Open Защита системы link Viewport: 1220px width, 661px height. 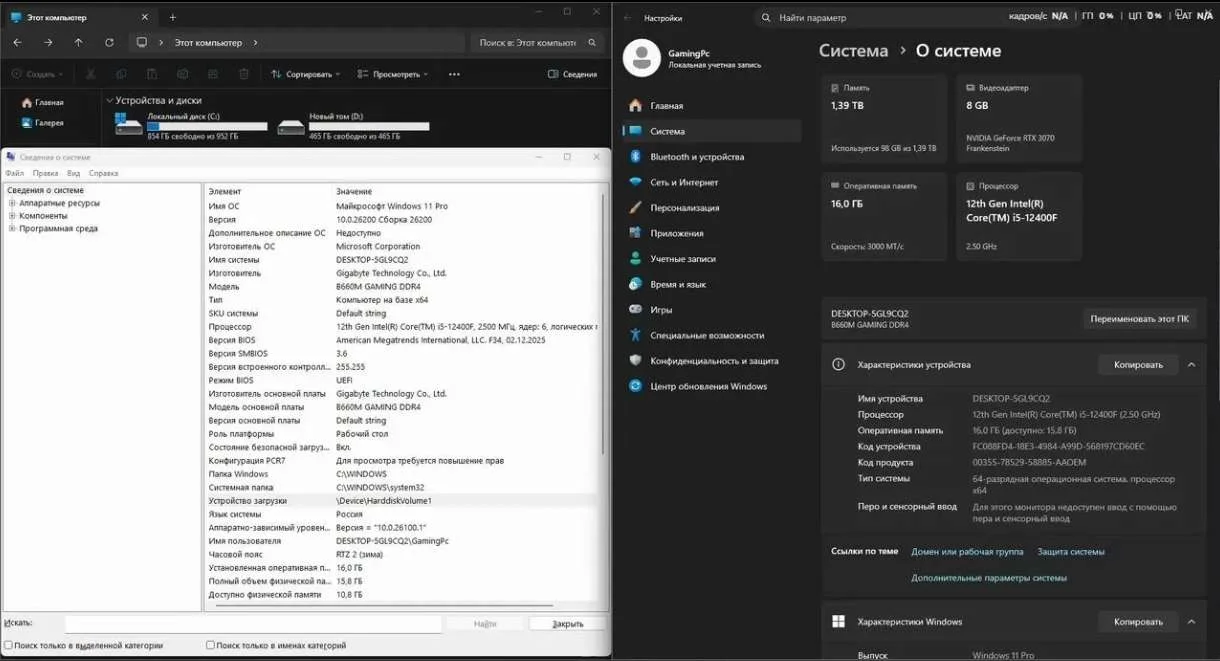click(1071, 552)
